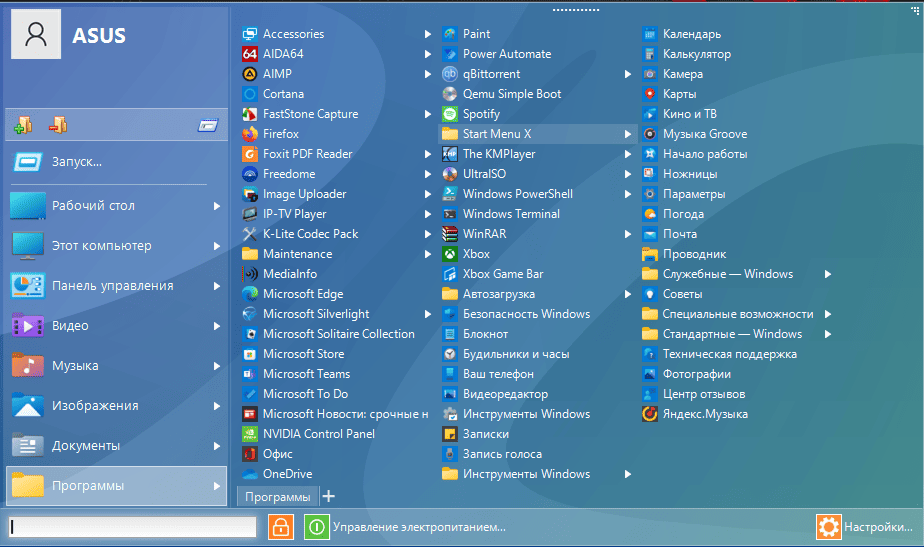Click the add-item icon with green plus
Screen dimensions: 924x547
click(x=24, y=125)
